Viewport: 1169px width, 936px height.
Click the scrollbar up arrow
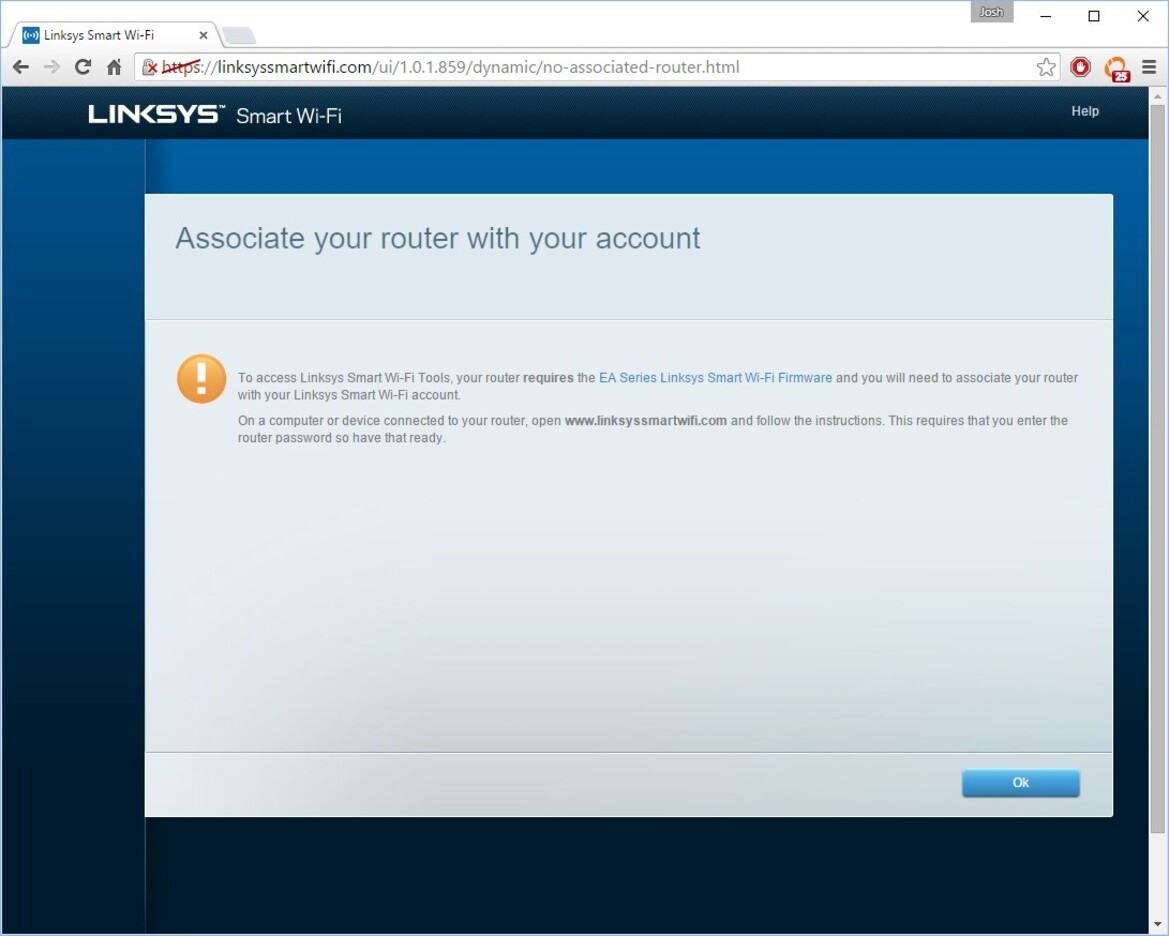1157,96
